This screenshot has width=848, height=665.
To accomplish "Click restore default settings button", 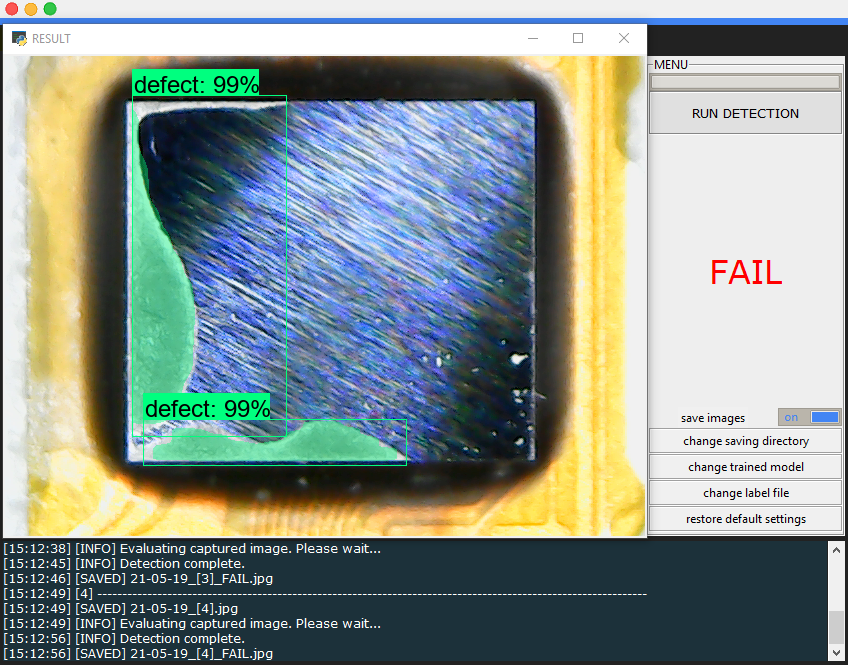I will click(745, 519).
